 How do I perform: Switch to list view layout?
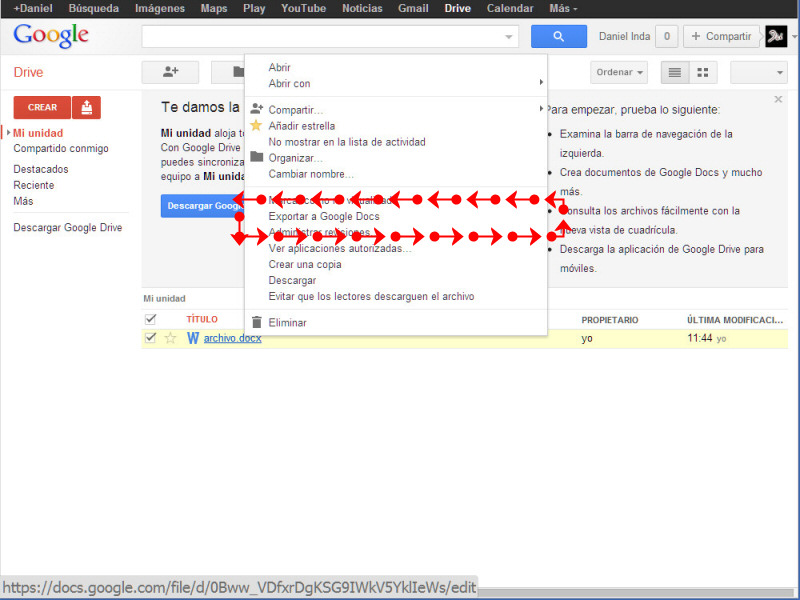click(x=675, y=73)
